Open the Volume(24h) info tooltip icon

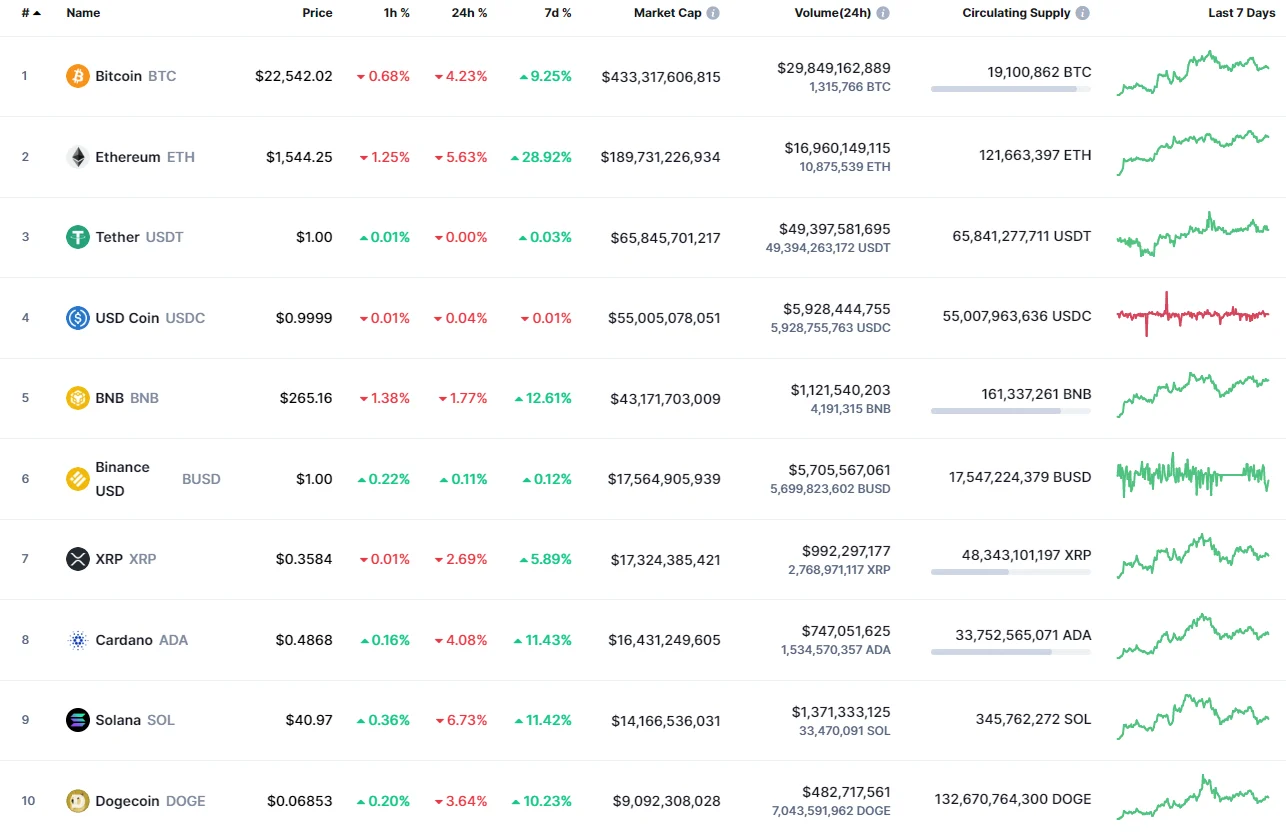pos(882,12)
